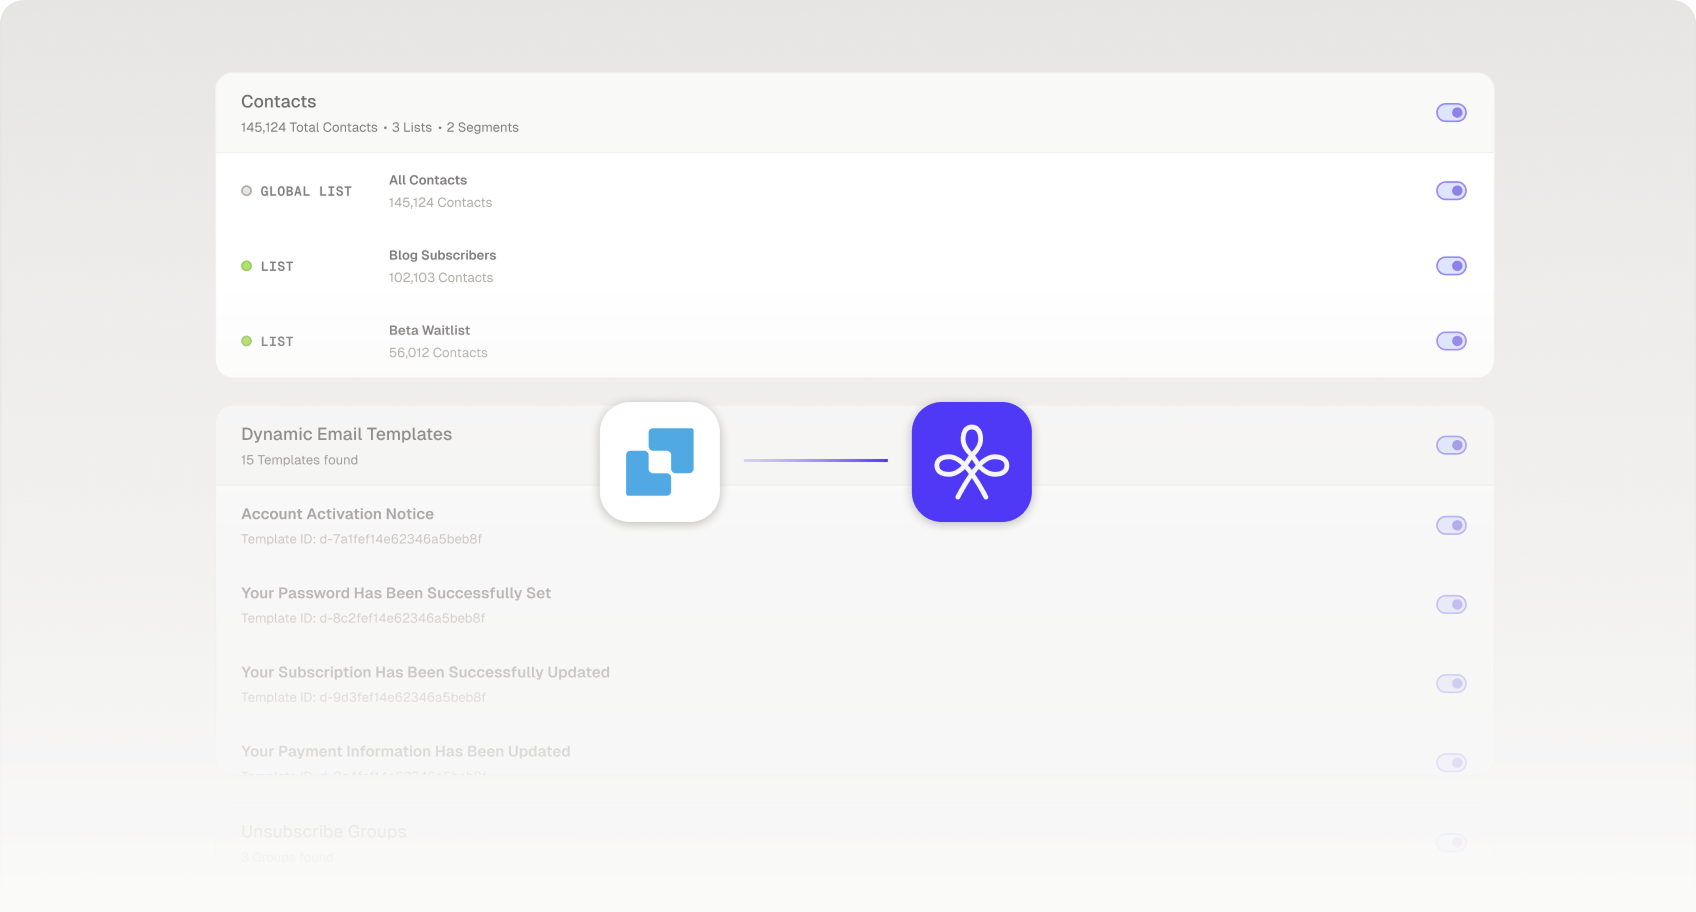Click the purple knot app icon

click(971, 462)
